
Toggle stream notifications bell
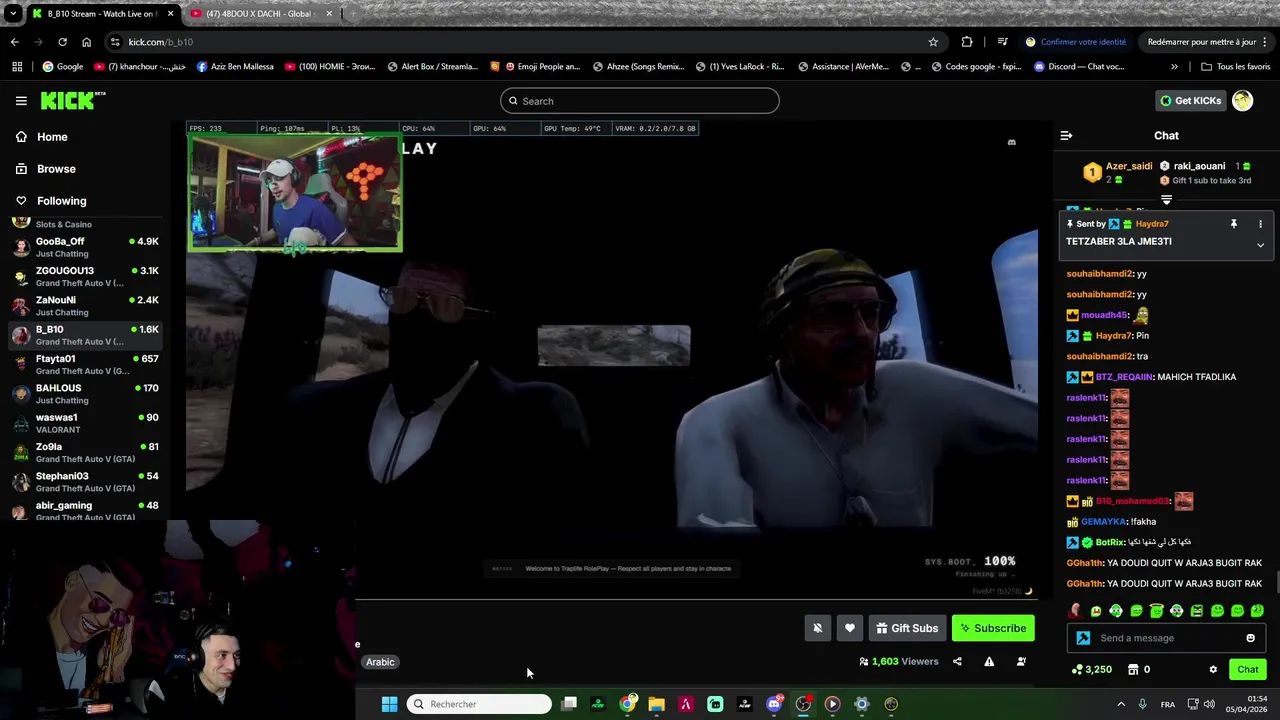point(817,628)
